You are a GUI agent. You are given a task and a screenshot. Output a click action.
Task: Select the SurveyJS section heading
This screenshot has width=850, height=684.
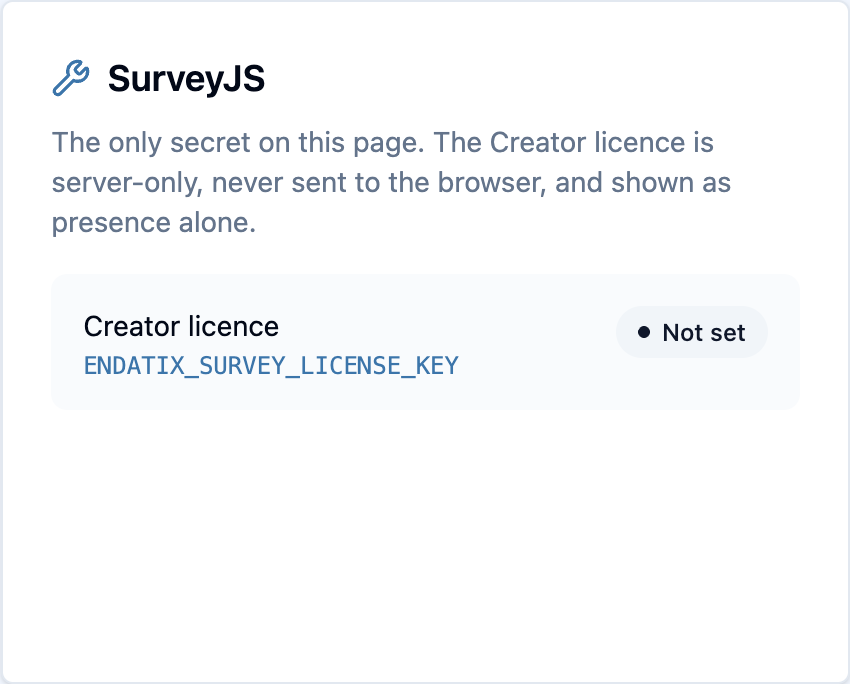click(186, 79)
